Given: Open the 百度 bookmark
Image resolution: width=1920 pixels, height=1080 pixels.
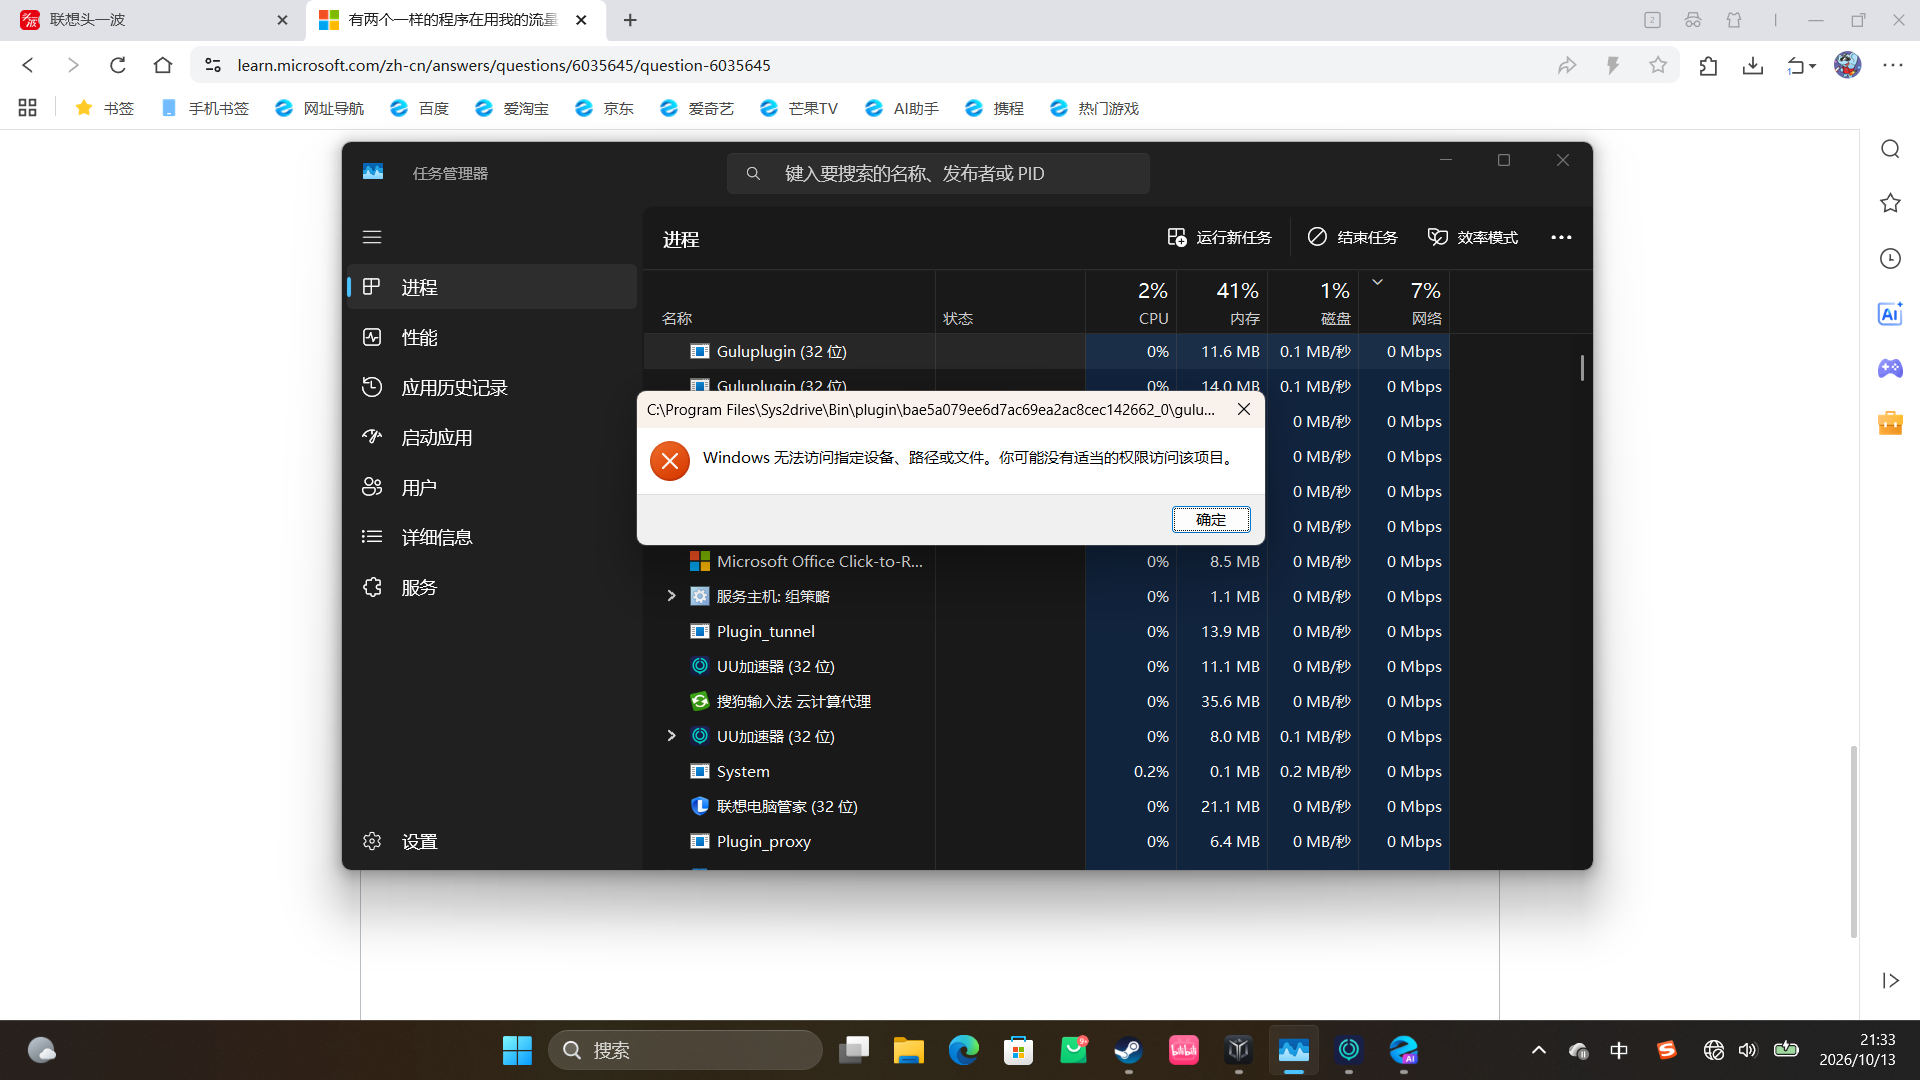Looking at the screenshot, I should [x=419, y=108].
